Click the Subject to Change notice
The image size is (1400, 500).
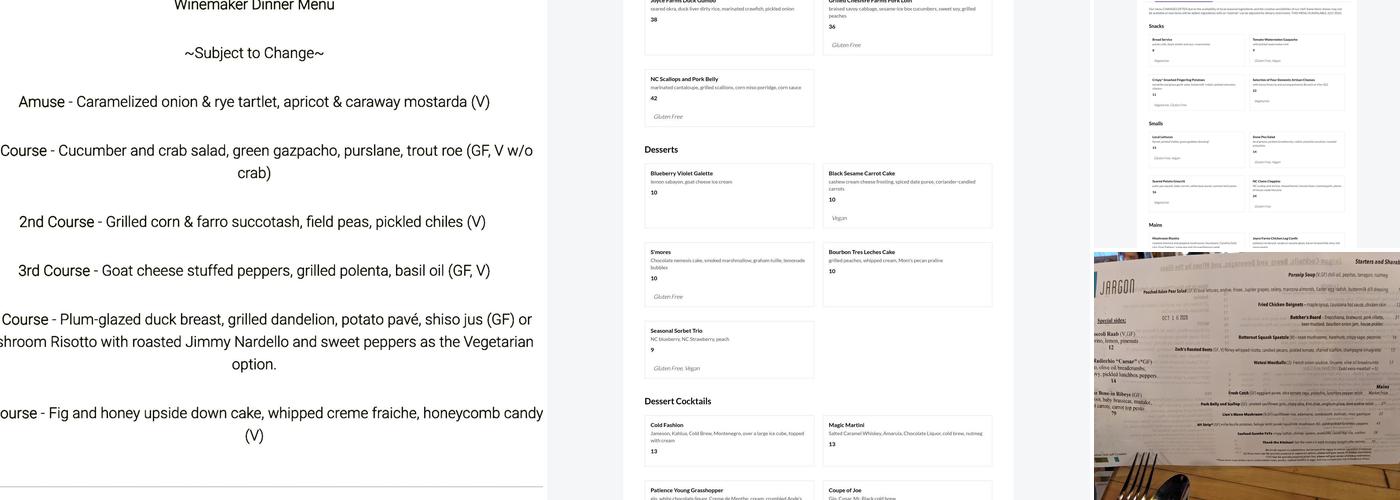tap(254, 53)
